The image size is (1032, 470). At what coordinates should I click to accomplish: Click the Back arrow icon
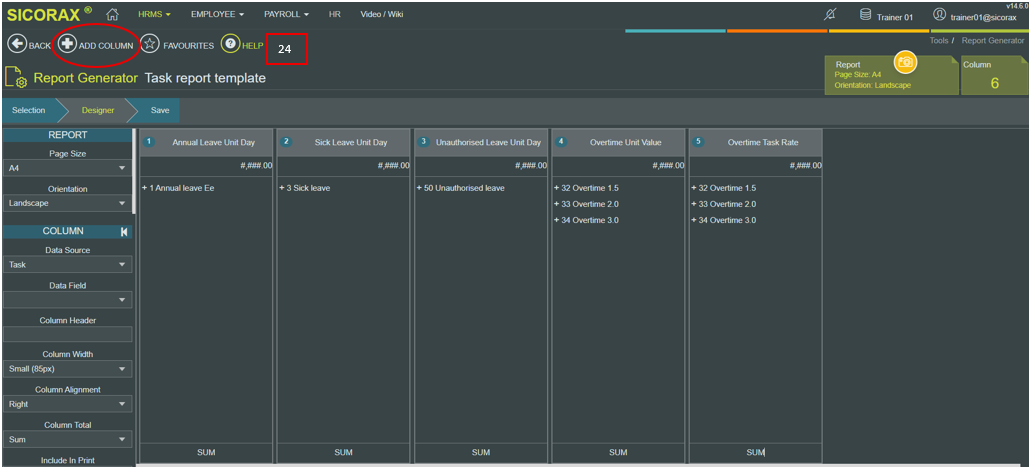coord(17,45)
